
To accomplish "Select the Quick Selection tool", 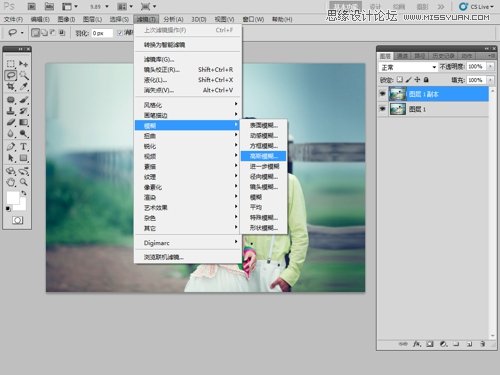I will point(23,75).
